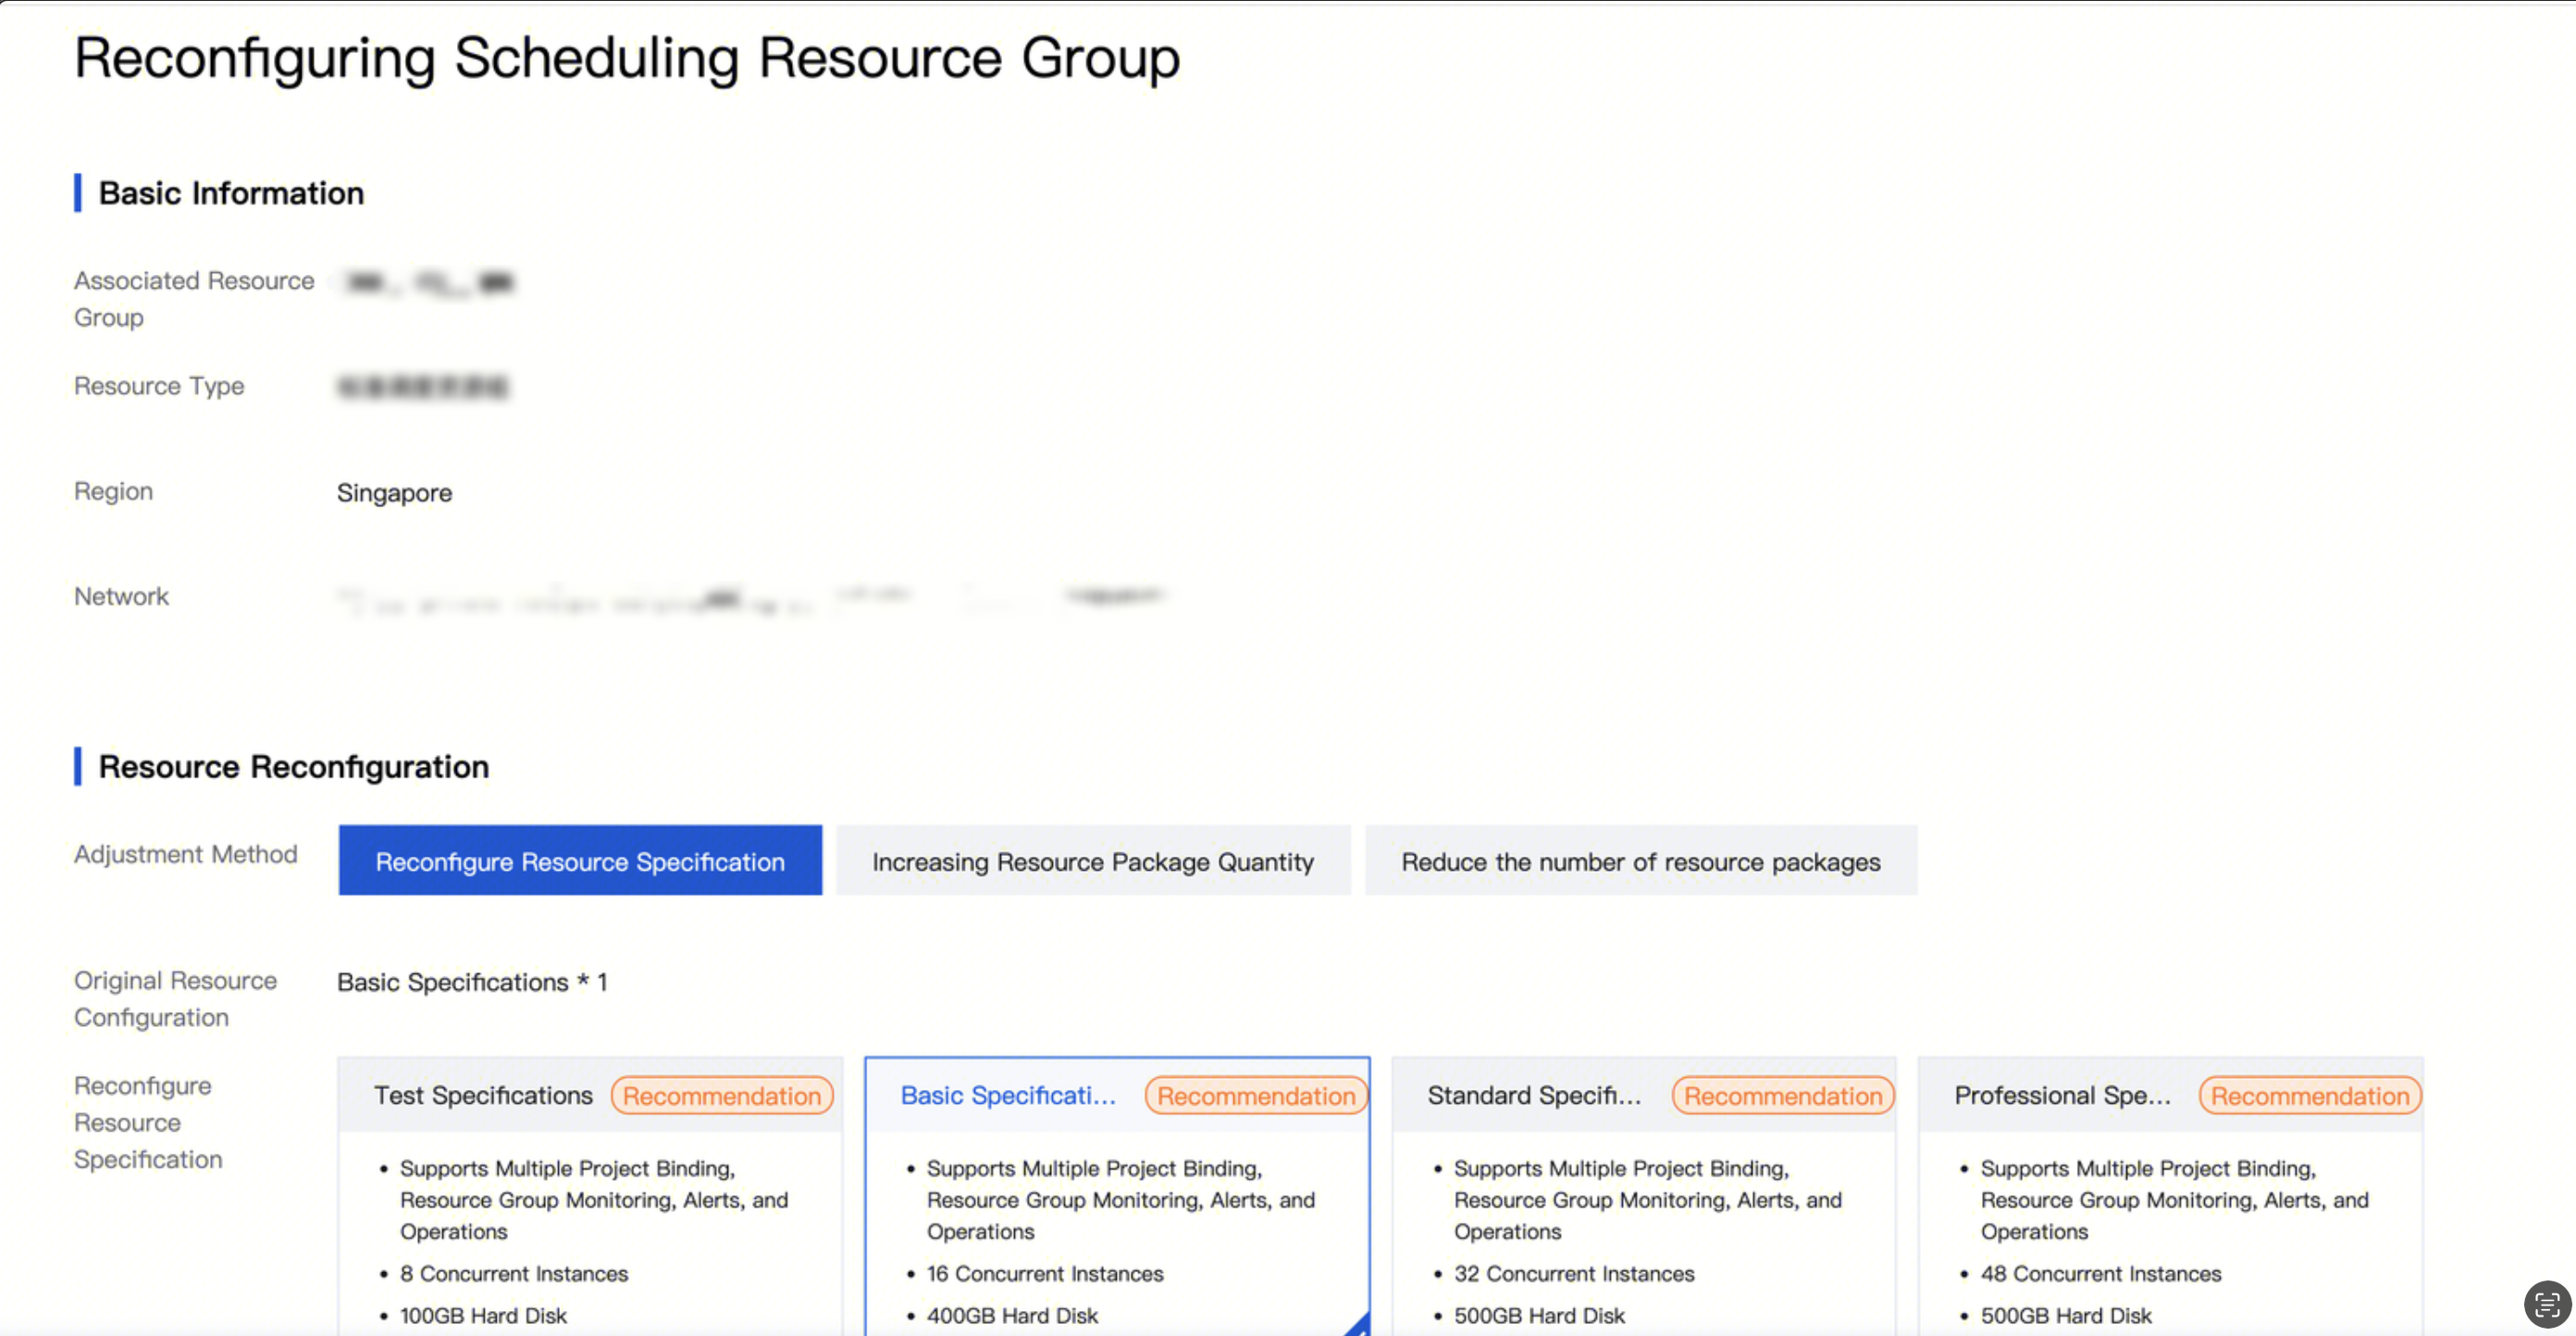Click the 32 Concurrent Instances bullet
Screen dimensions: 2576x1336
coord(1573,1274)
